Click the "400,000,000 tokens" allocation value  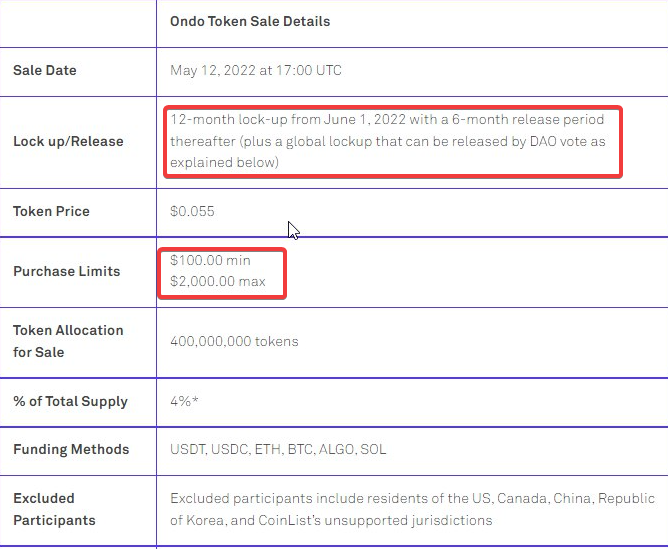(234, 342)
